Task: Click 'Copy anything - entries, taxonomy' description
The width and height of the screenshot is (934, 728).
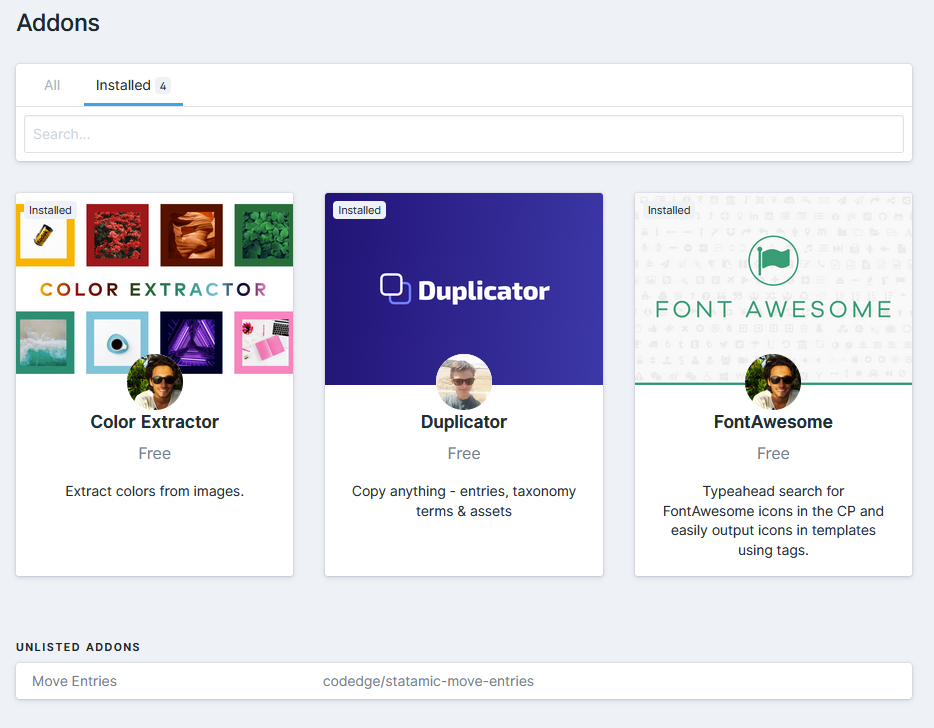Action: (463, 501)
